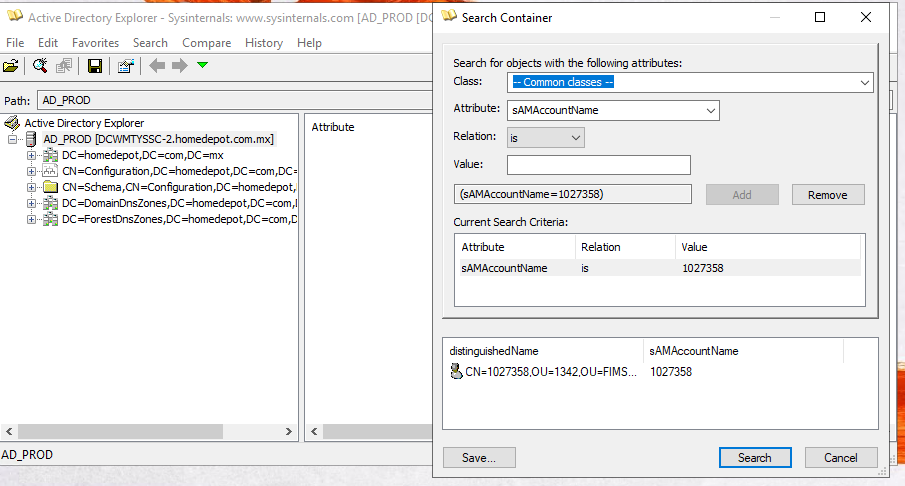Open the Favorites menu
The height and width of the screenshot is (486, 905).
95,43
